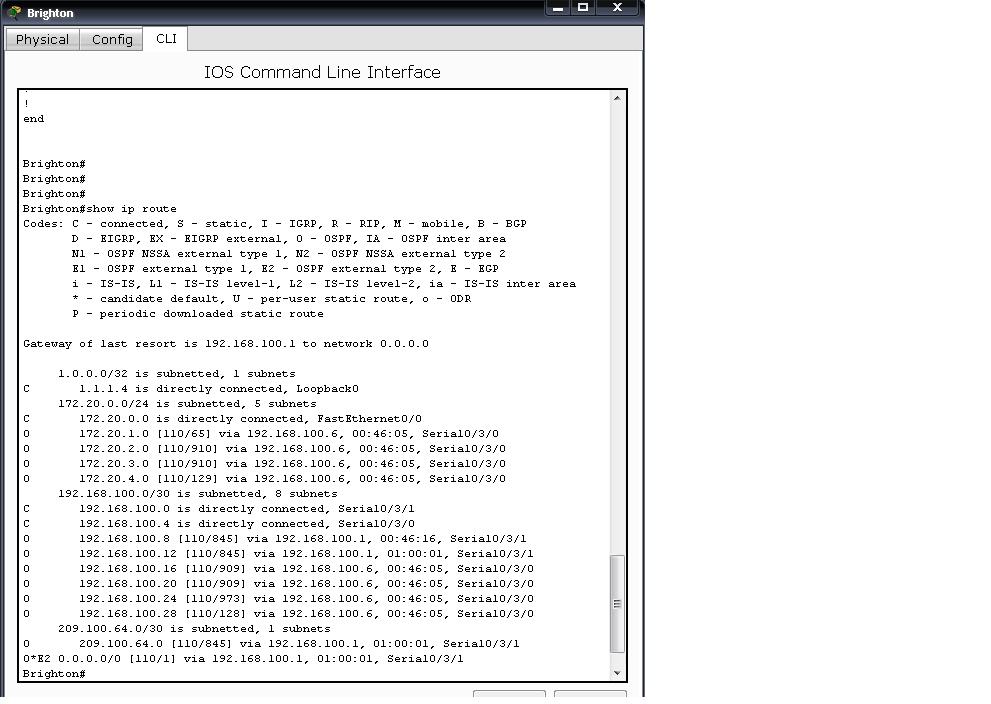Open the Config tab
Viewport: 991px width, 704px height.
click(112, 39)
